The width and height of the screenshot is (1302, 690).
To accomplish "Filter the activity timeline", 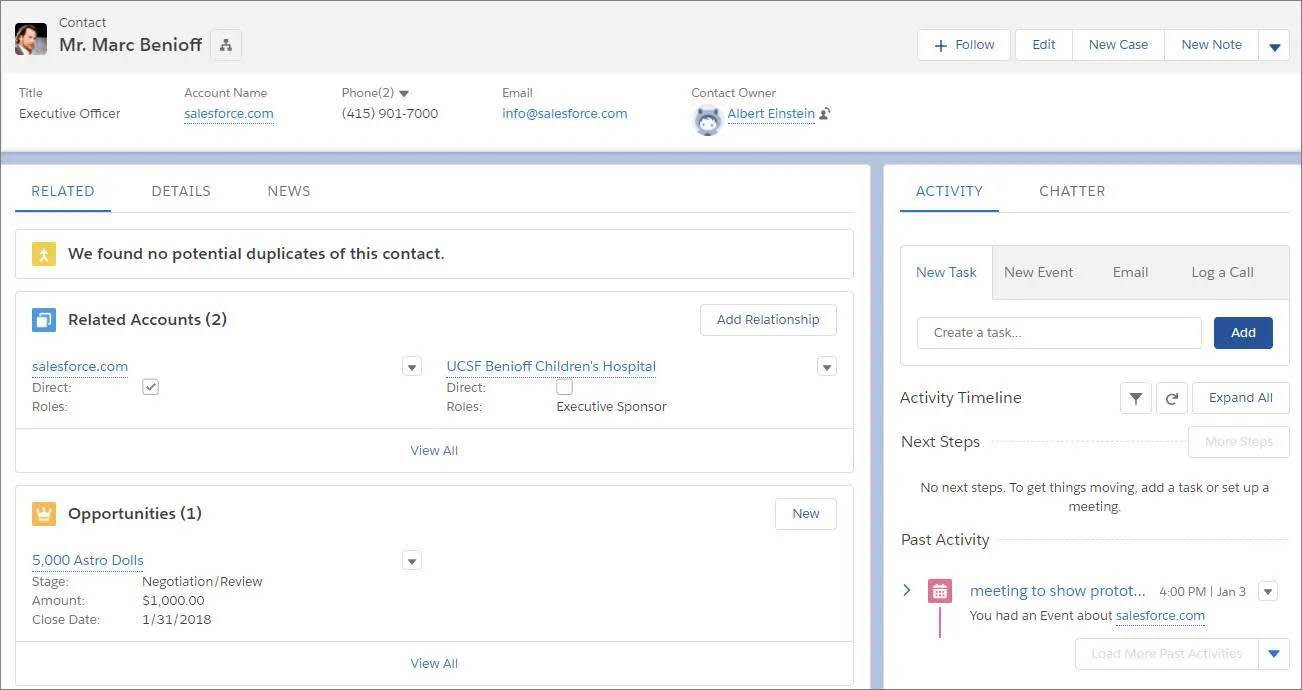I will click(x=1135, y=398).
